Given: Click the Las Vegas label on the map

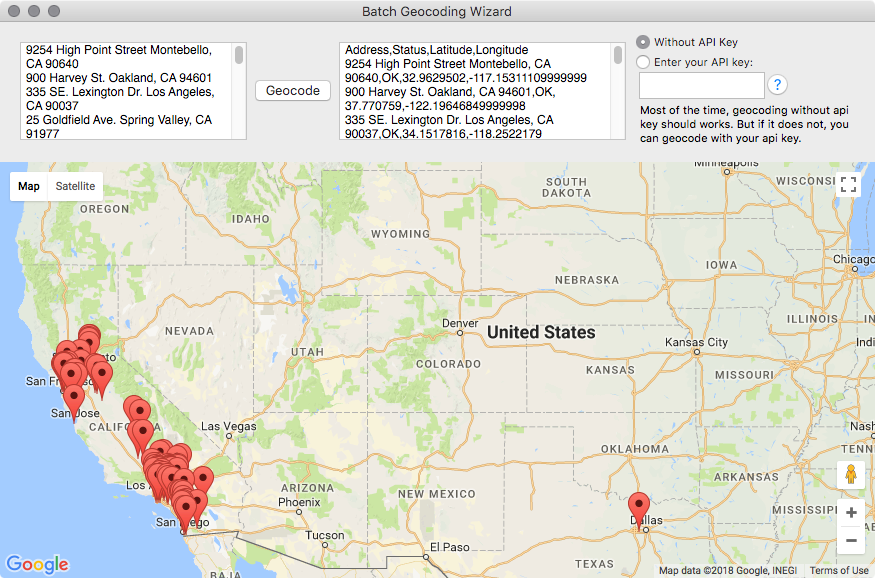Looking at the screenshot, I should pyautogui.click(x=229, y=426).
